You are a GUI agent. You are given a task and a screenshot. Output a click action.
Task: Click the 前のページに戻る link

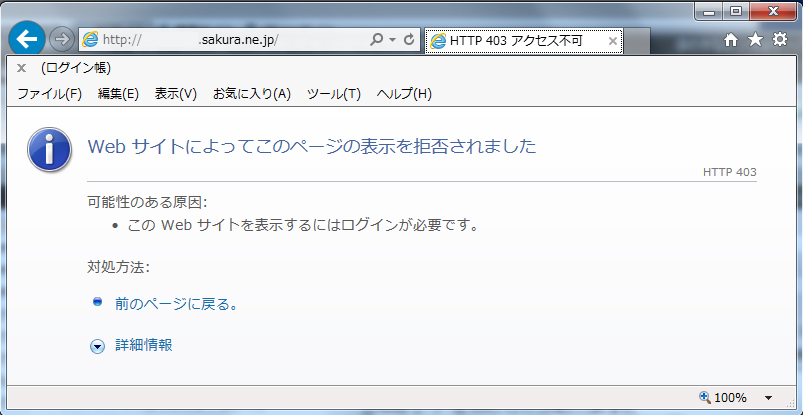(176, 303)
